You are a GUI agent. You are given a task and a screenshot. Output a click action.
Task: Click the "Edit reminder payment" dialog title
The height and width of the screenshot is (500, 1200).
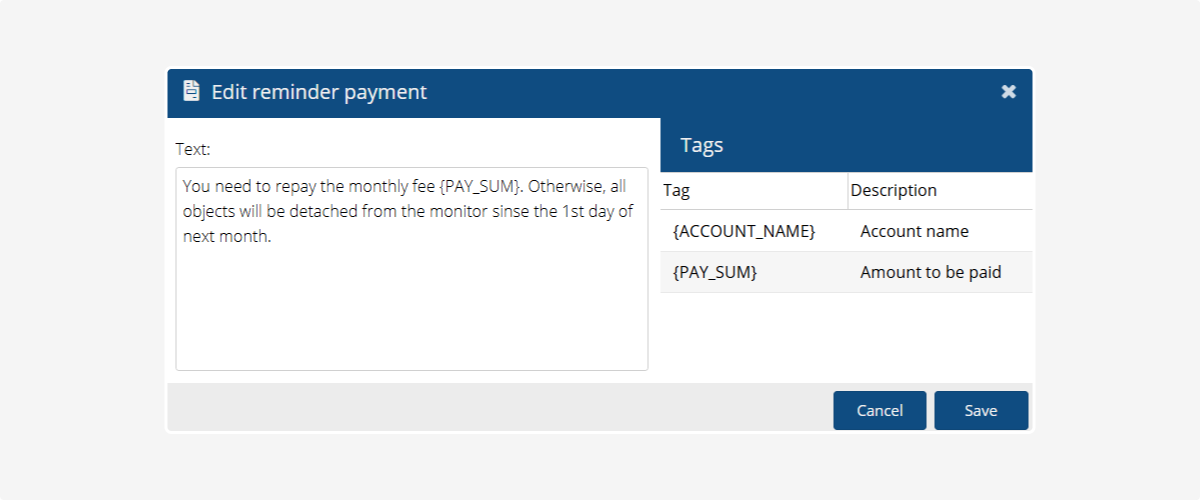(319, 92)
